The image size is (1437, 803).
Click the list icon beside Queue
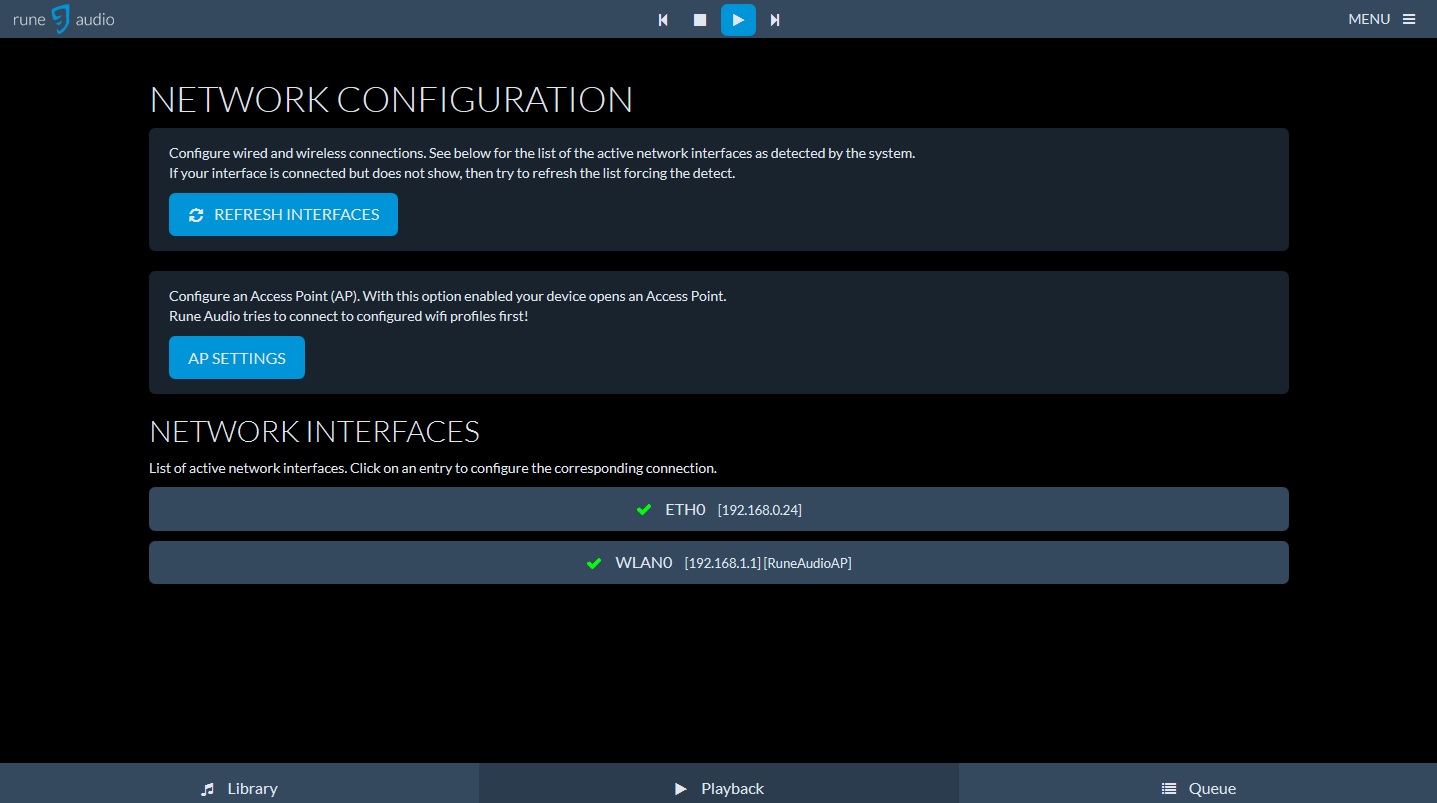tap(1168, 789)
